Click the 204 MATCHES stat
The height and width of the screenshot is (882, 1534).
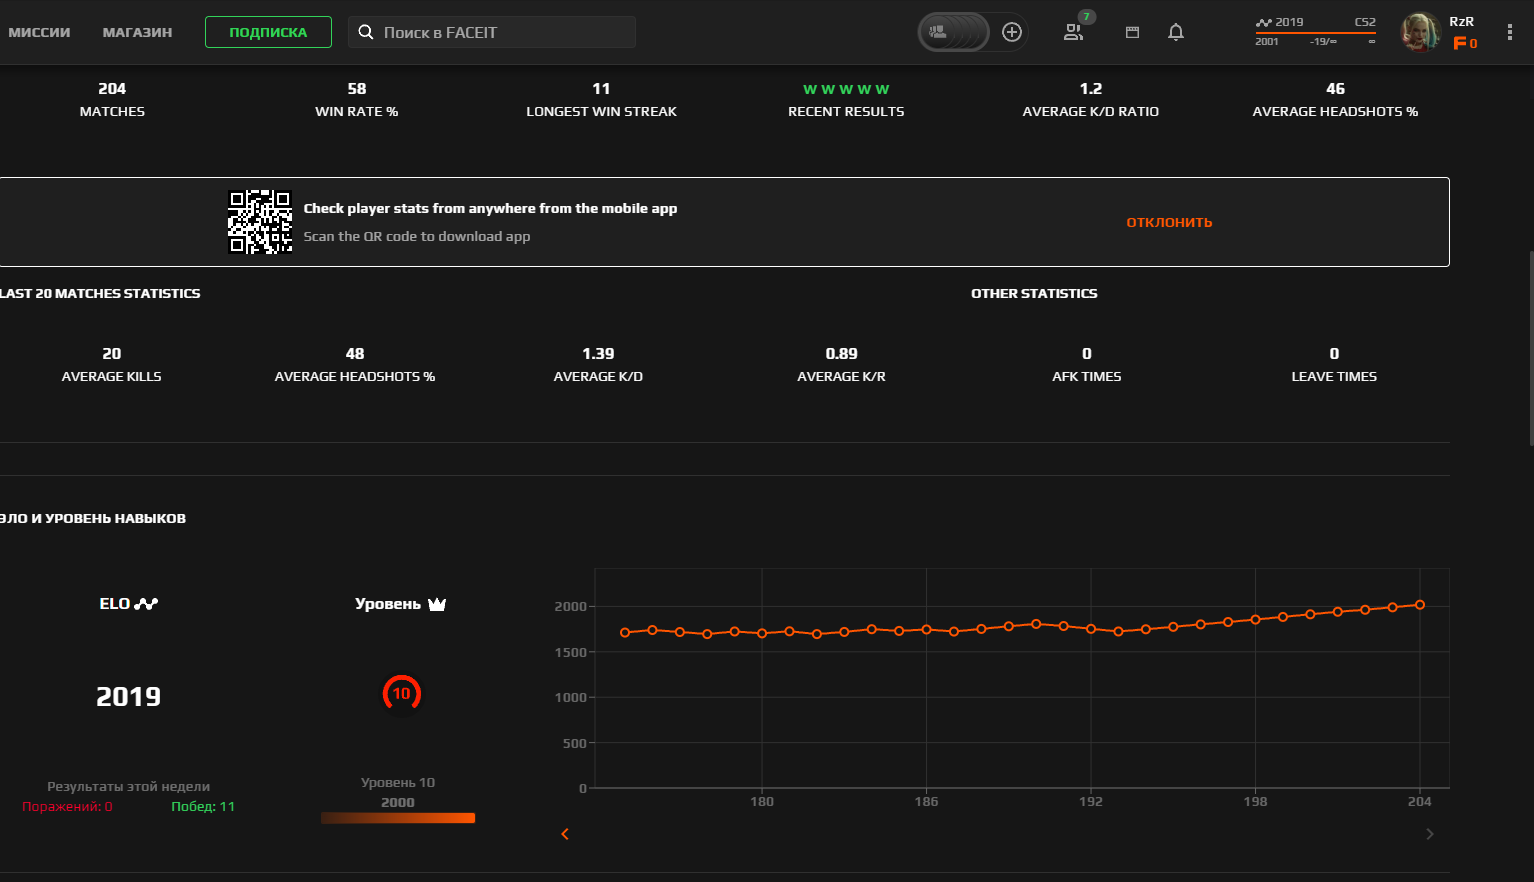112,99
